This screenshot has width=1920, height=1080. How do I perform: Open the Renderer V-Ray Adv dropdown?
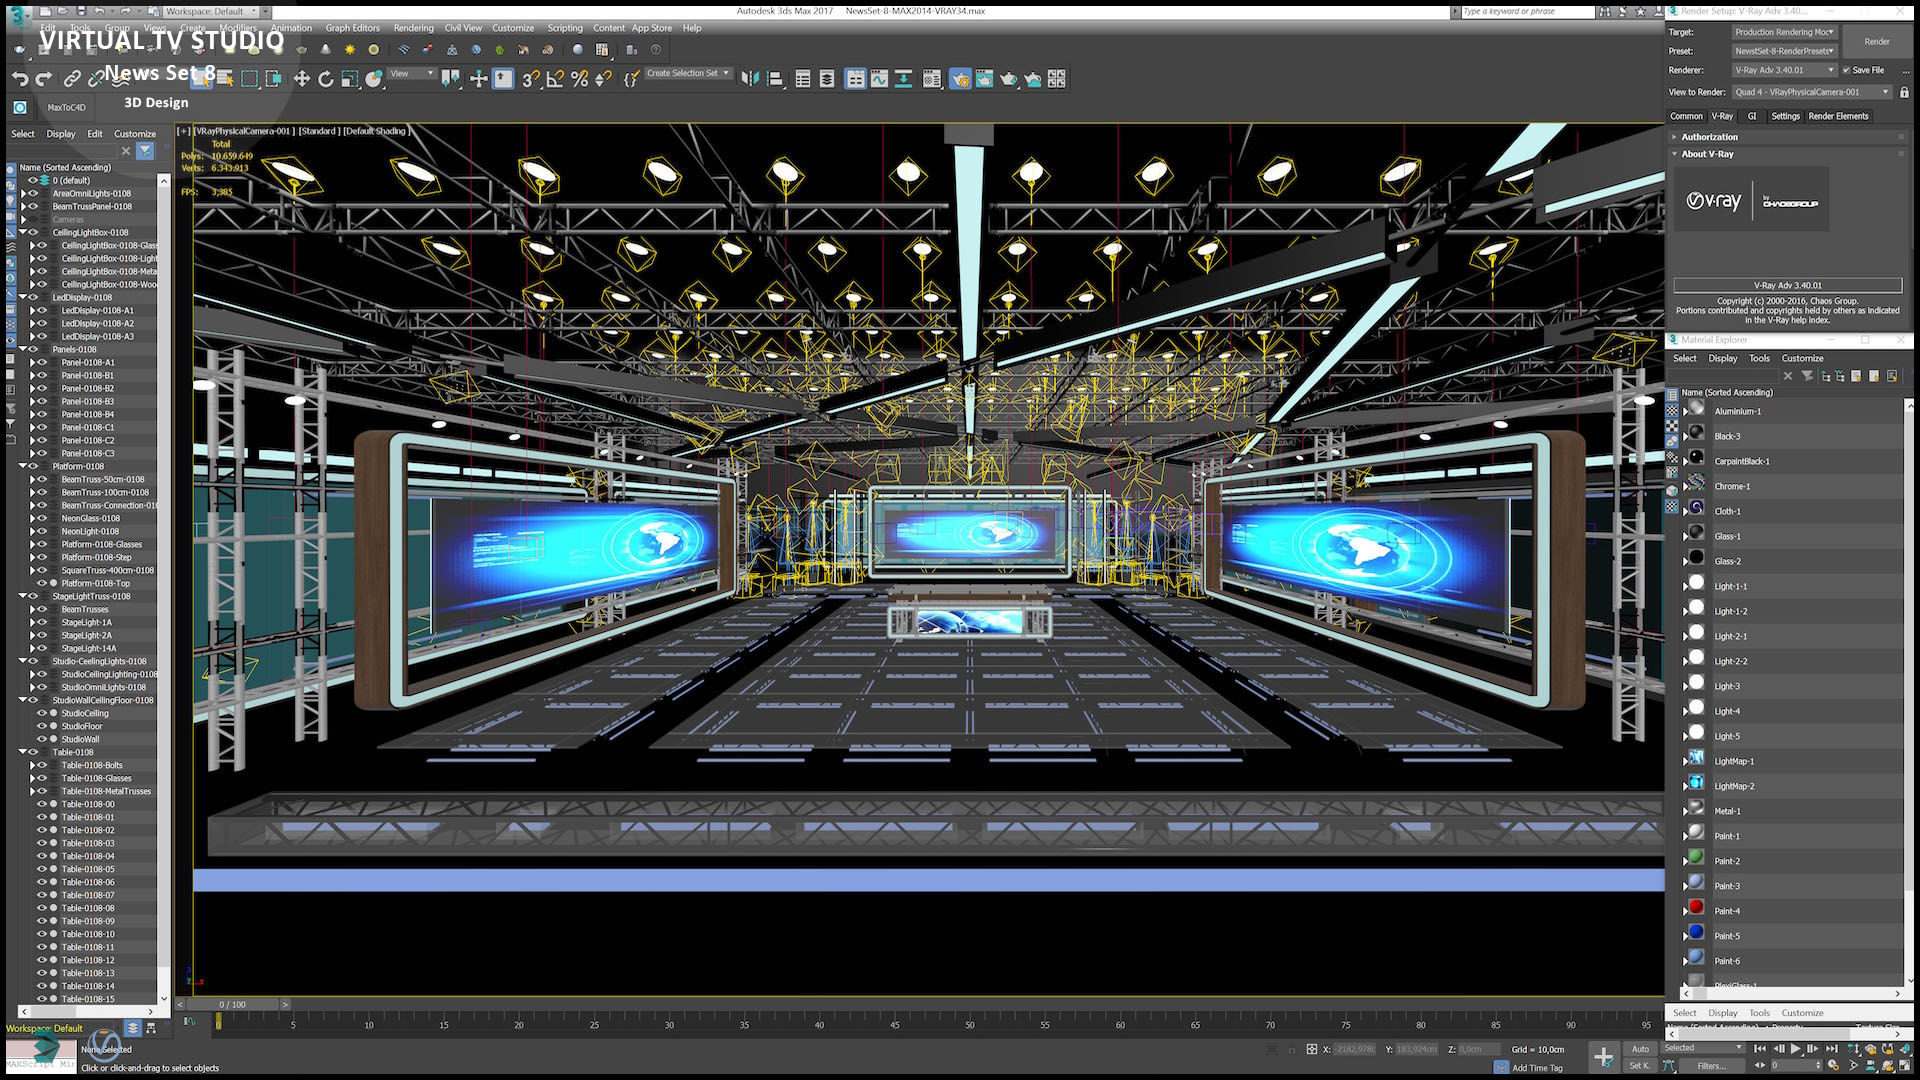[1786, 70]
